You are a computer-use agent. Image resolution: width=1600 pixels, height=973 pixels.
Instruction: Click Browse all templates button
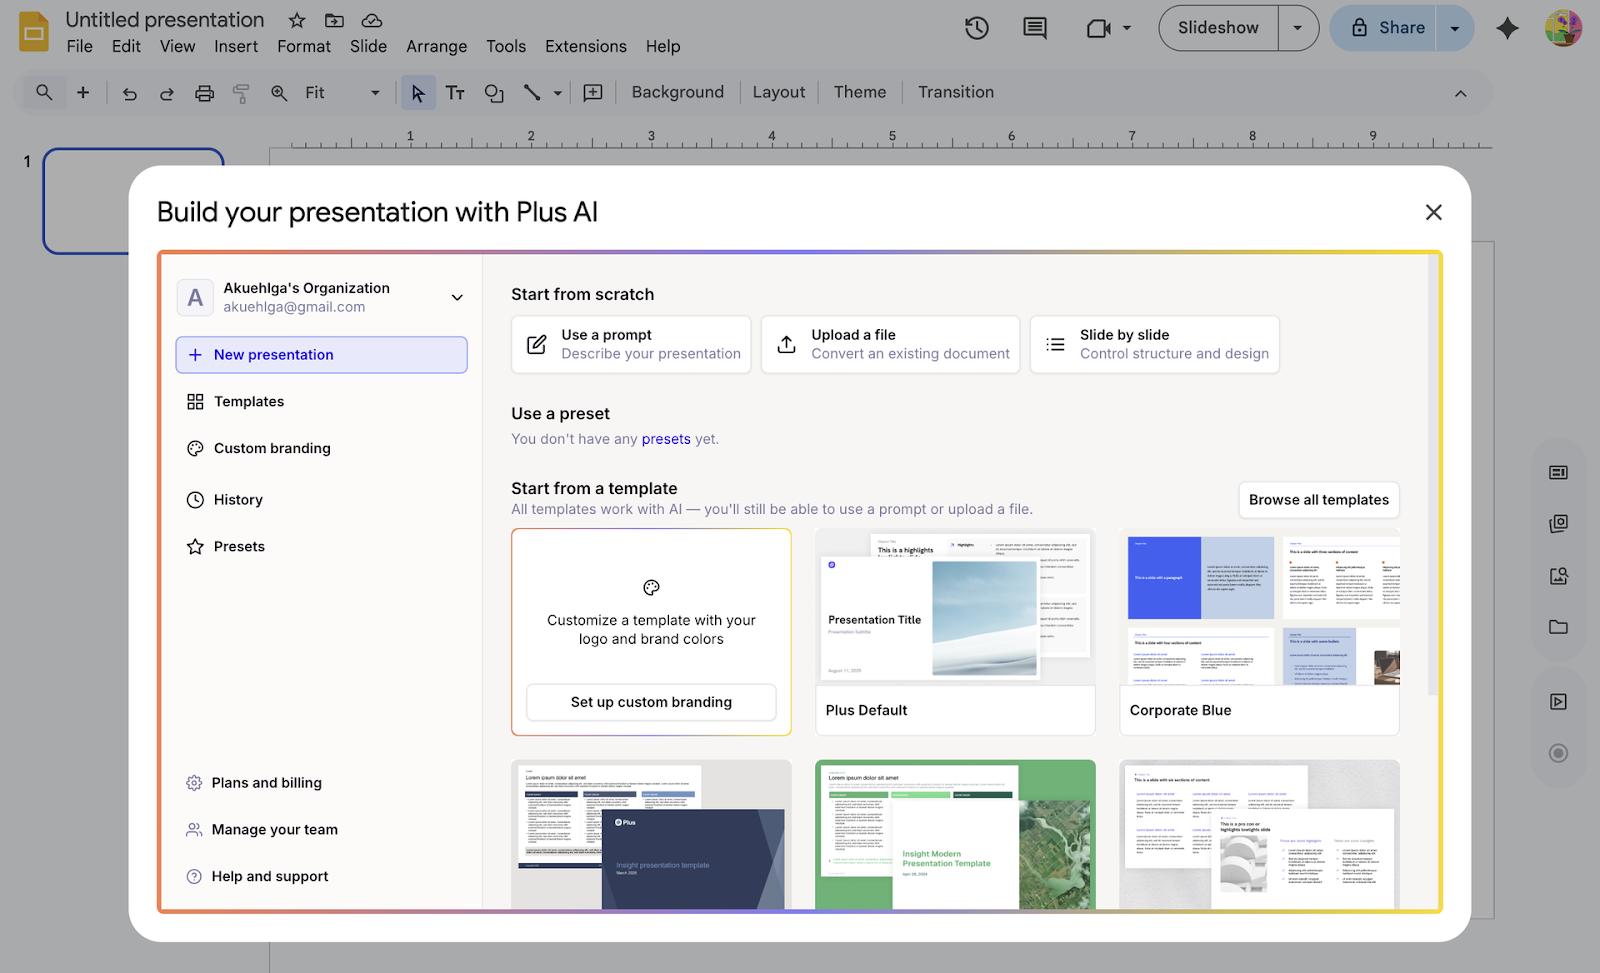click(x=1318, y=500)
